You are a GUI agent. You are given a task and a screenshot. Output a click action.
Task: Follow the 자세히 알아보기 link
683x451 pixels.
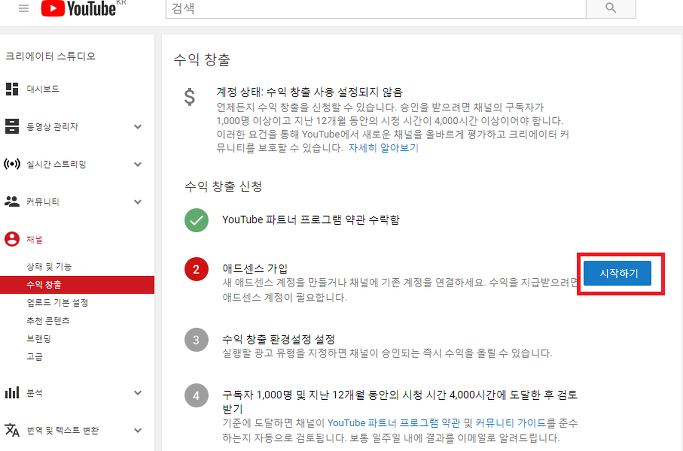383,148
